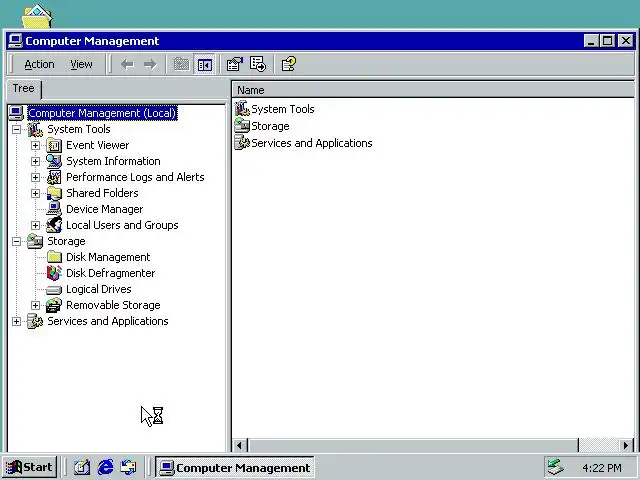
Task: Open the Properties toolbar icon
Action: click(x=235, y=64)
